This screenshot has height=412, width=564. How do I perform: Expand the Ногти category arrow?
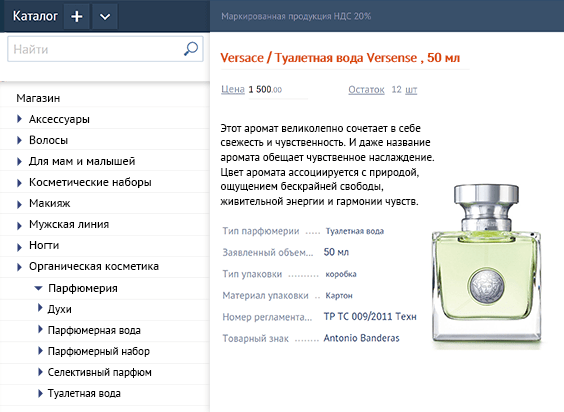(19, 246)
